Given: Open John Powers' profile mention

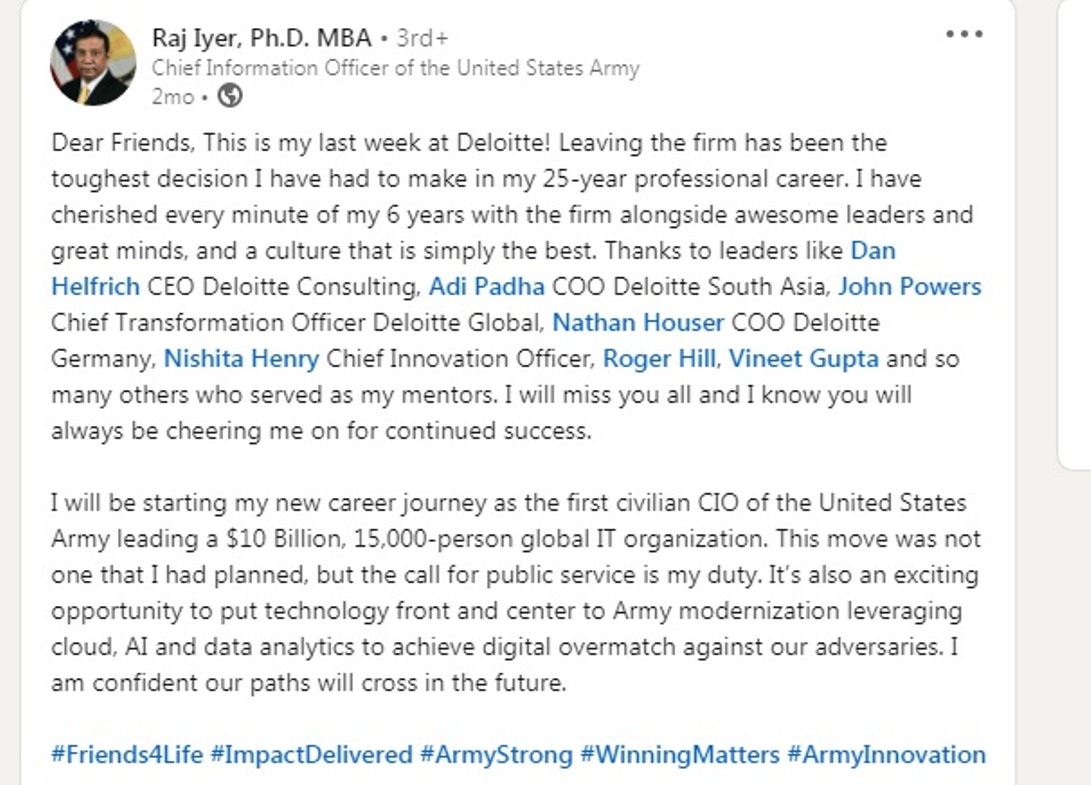Looking at the screenshot, I should (909, 287).
